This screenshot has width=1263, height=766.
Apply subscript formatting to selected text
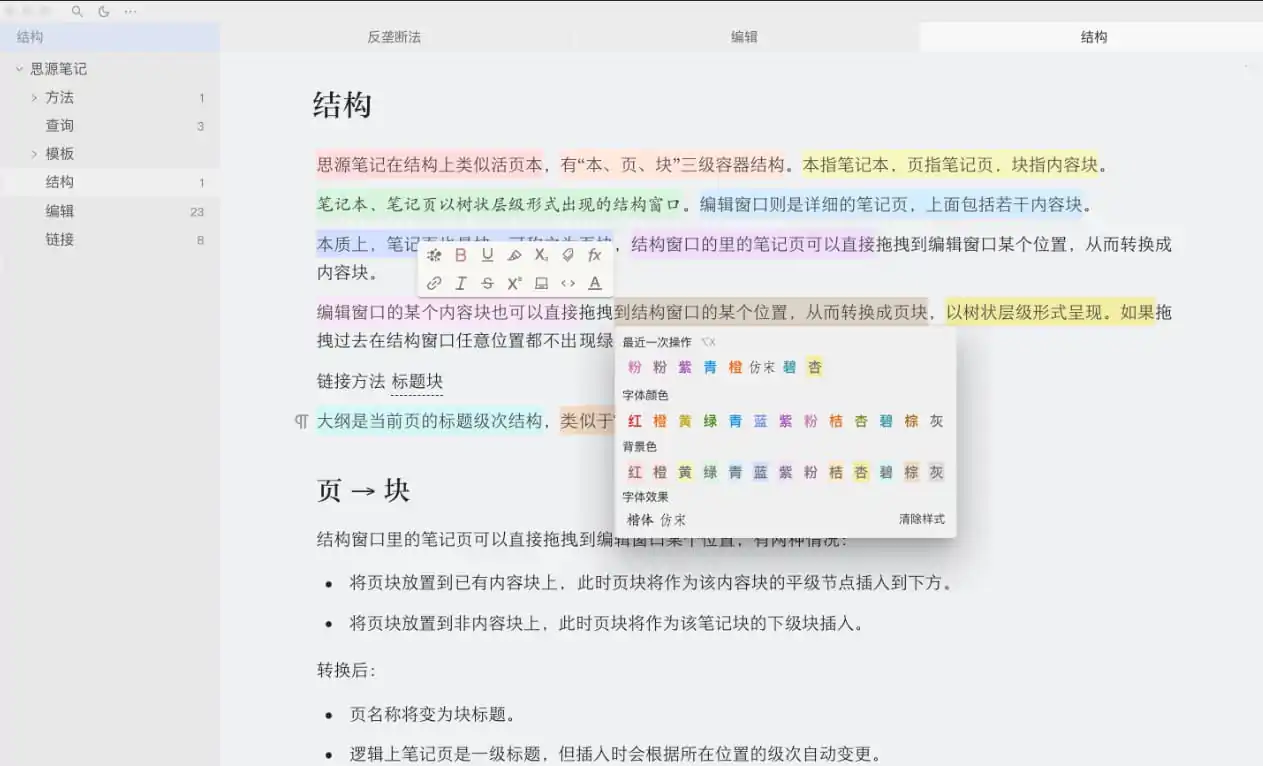tap(541, 255)
